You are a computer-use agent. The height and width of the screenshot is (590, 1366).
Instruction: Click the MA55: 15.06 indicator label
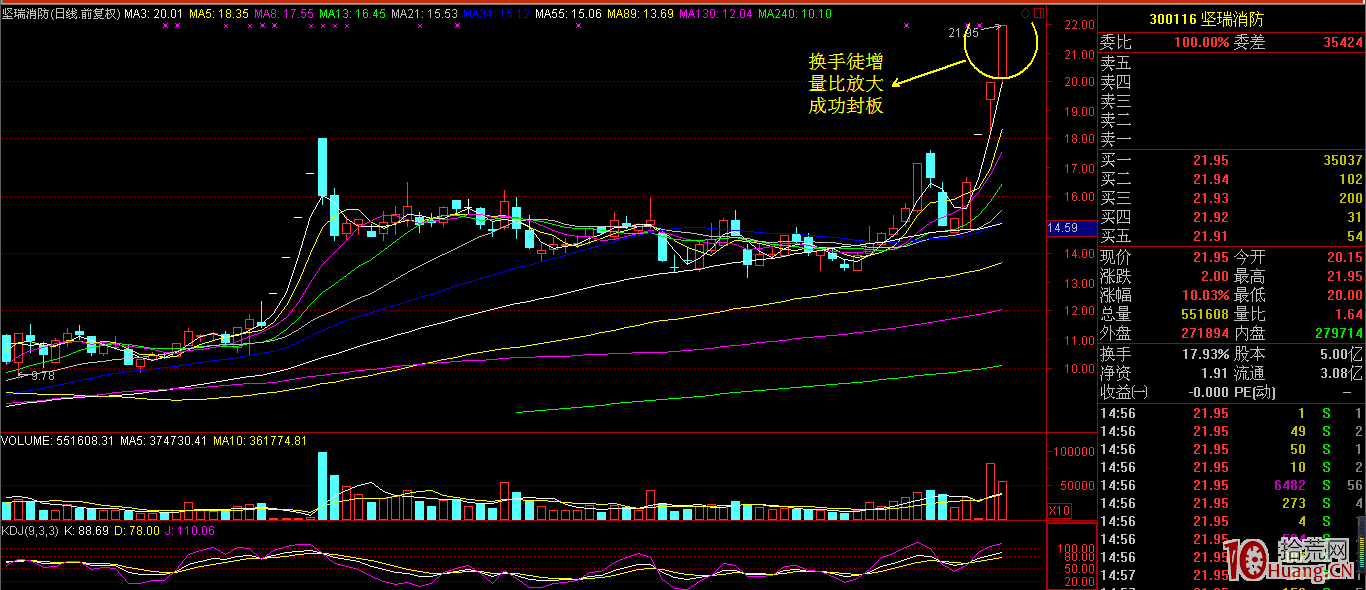coord(569,14)
